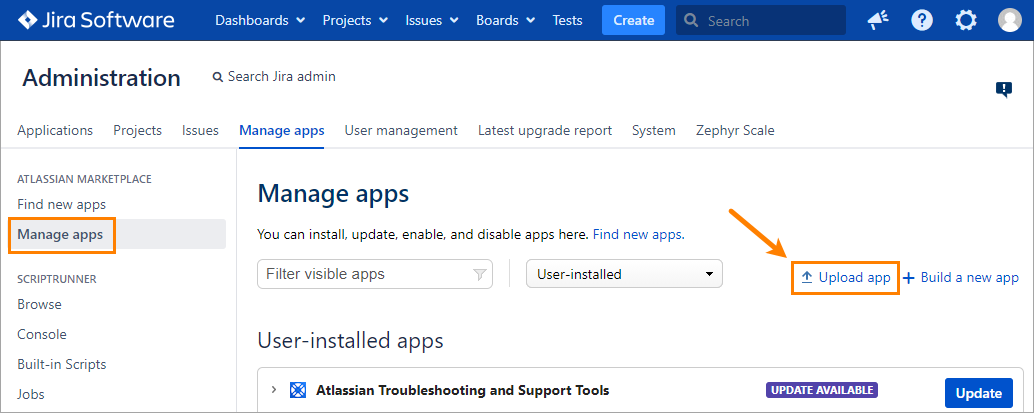Open the Boards dropdown menu
Viewport: 1034px width, 413px height.
coord(506,20)
